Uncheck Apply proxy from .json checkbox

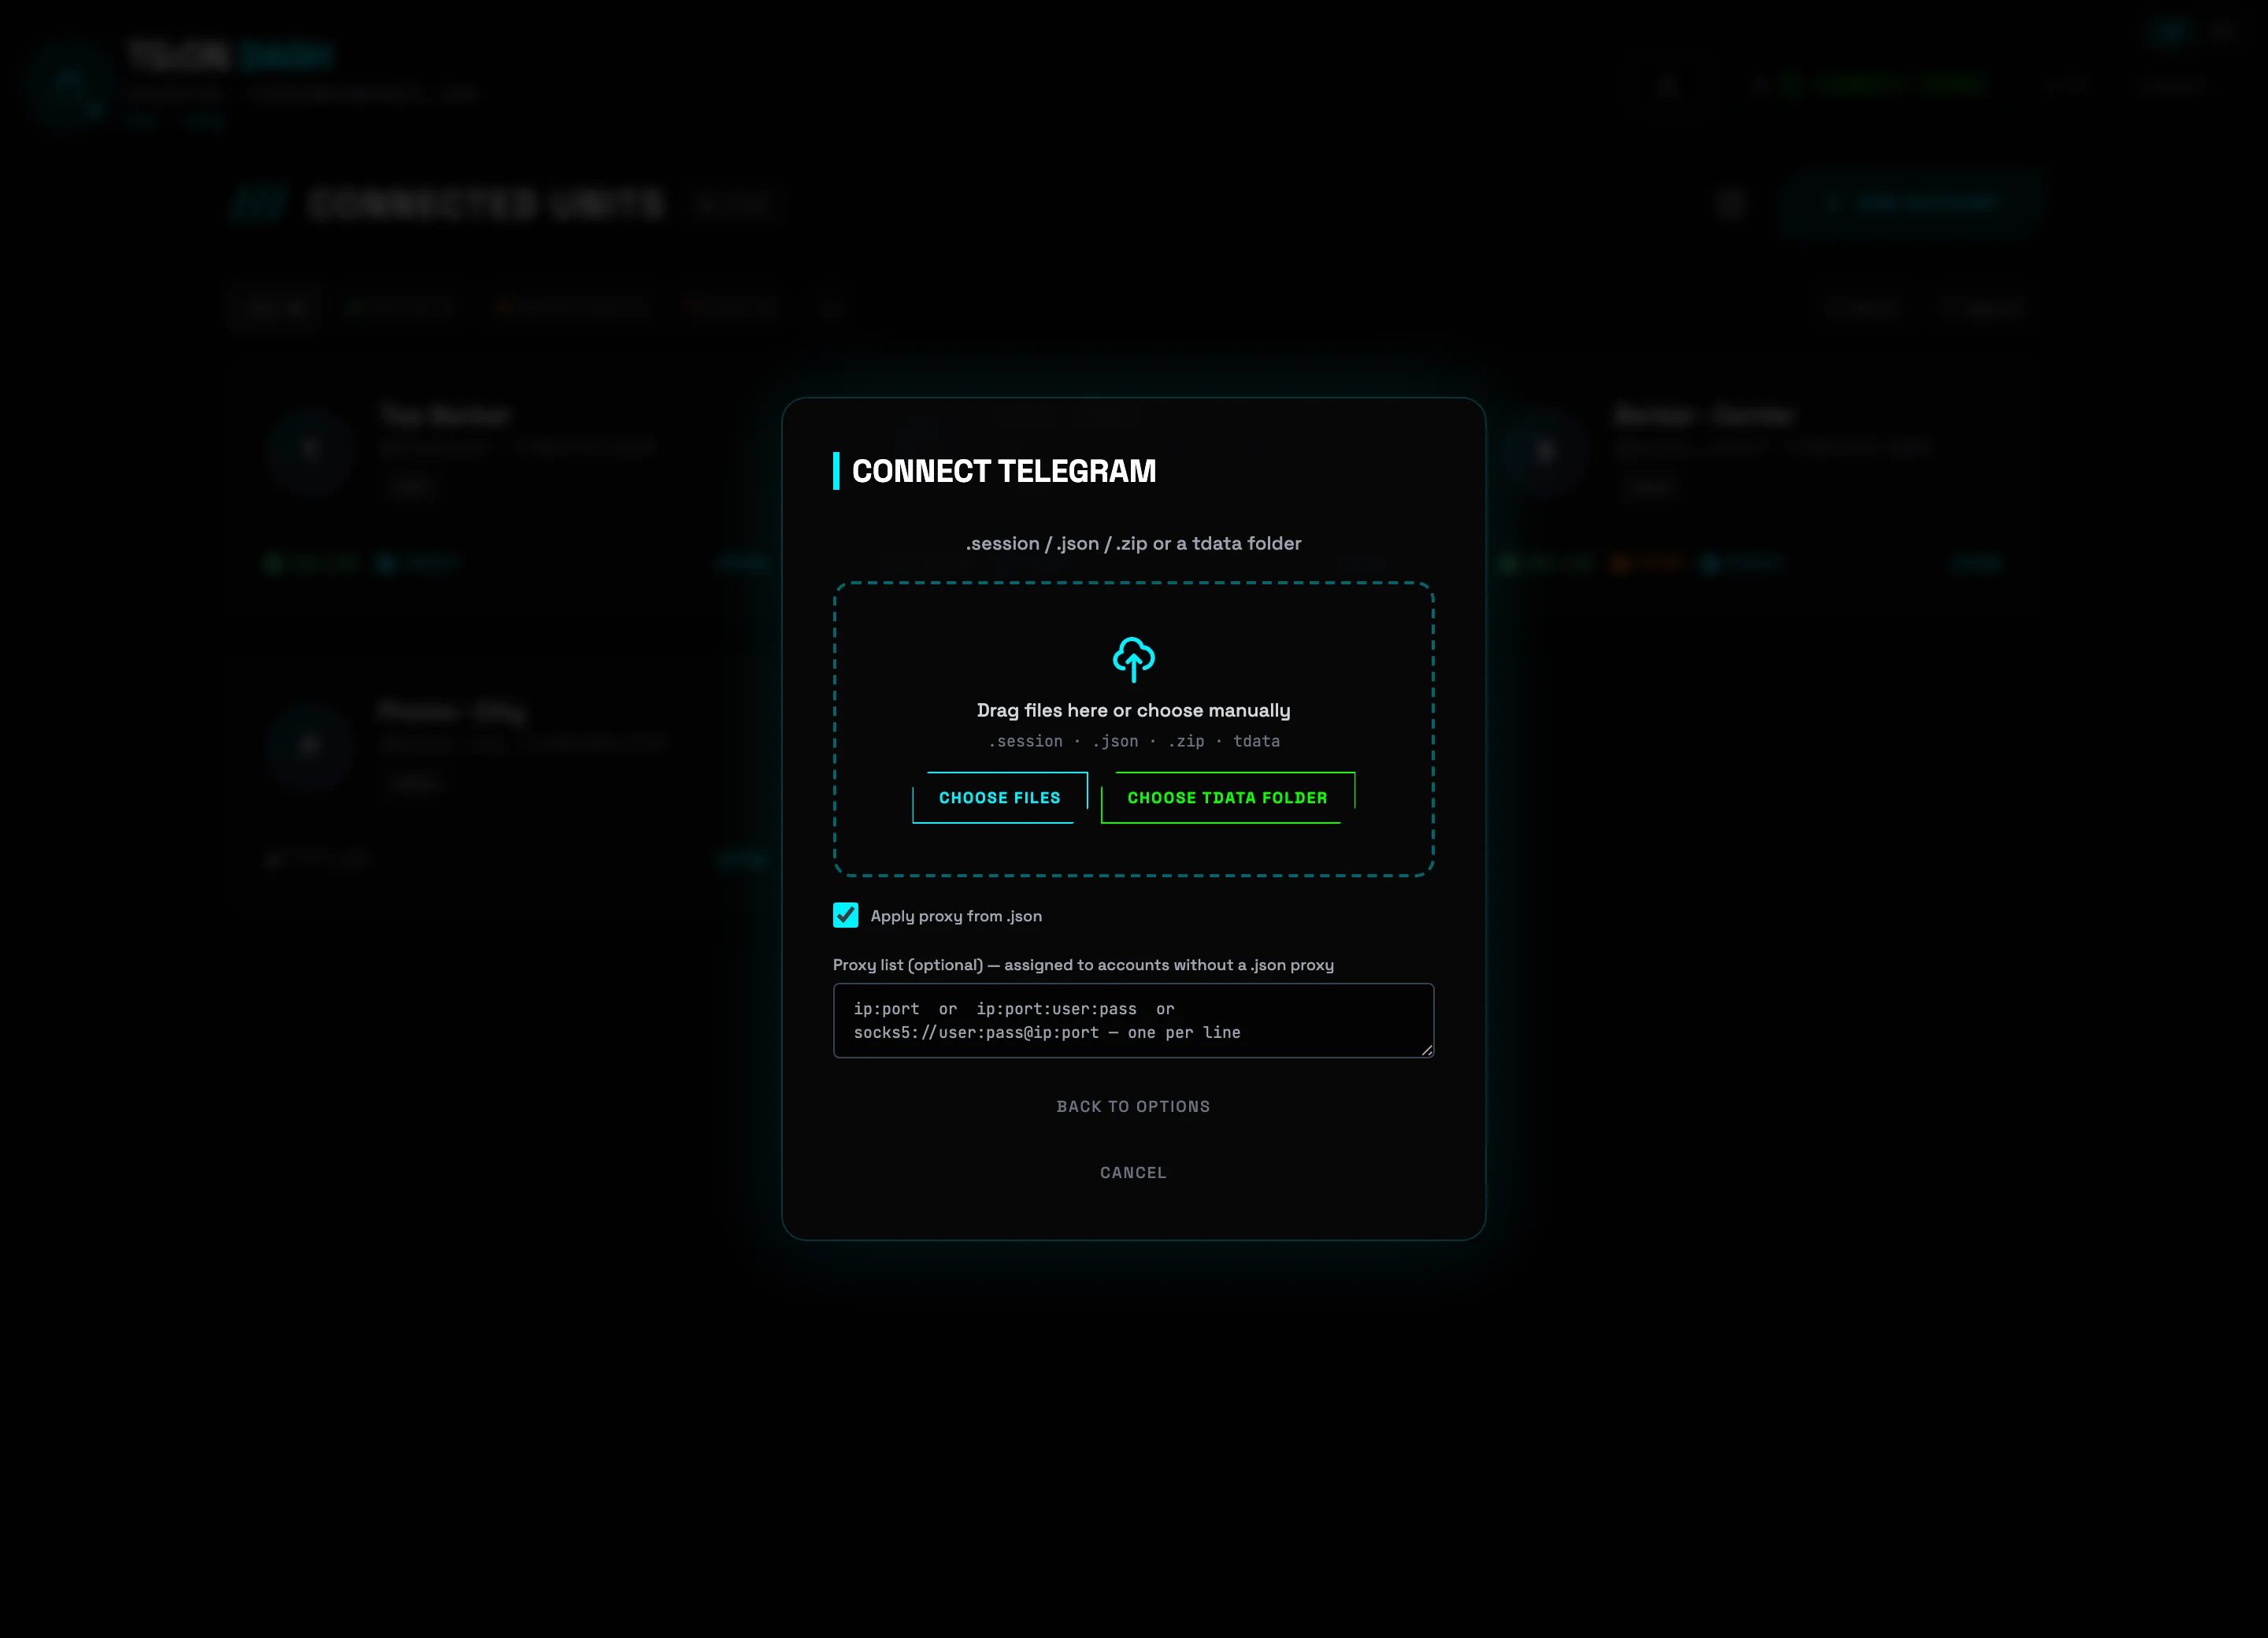pyautogui.click(x=845, y=915)
